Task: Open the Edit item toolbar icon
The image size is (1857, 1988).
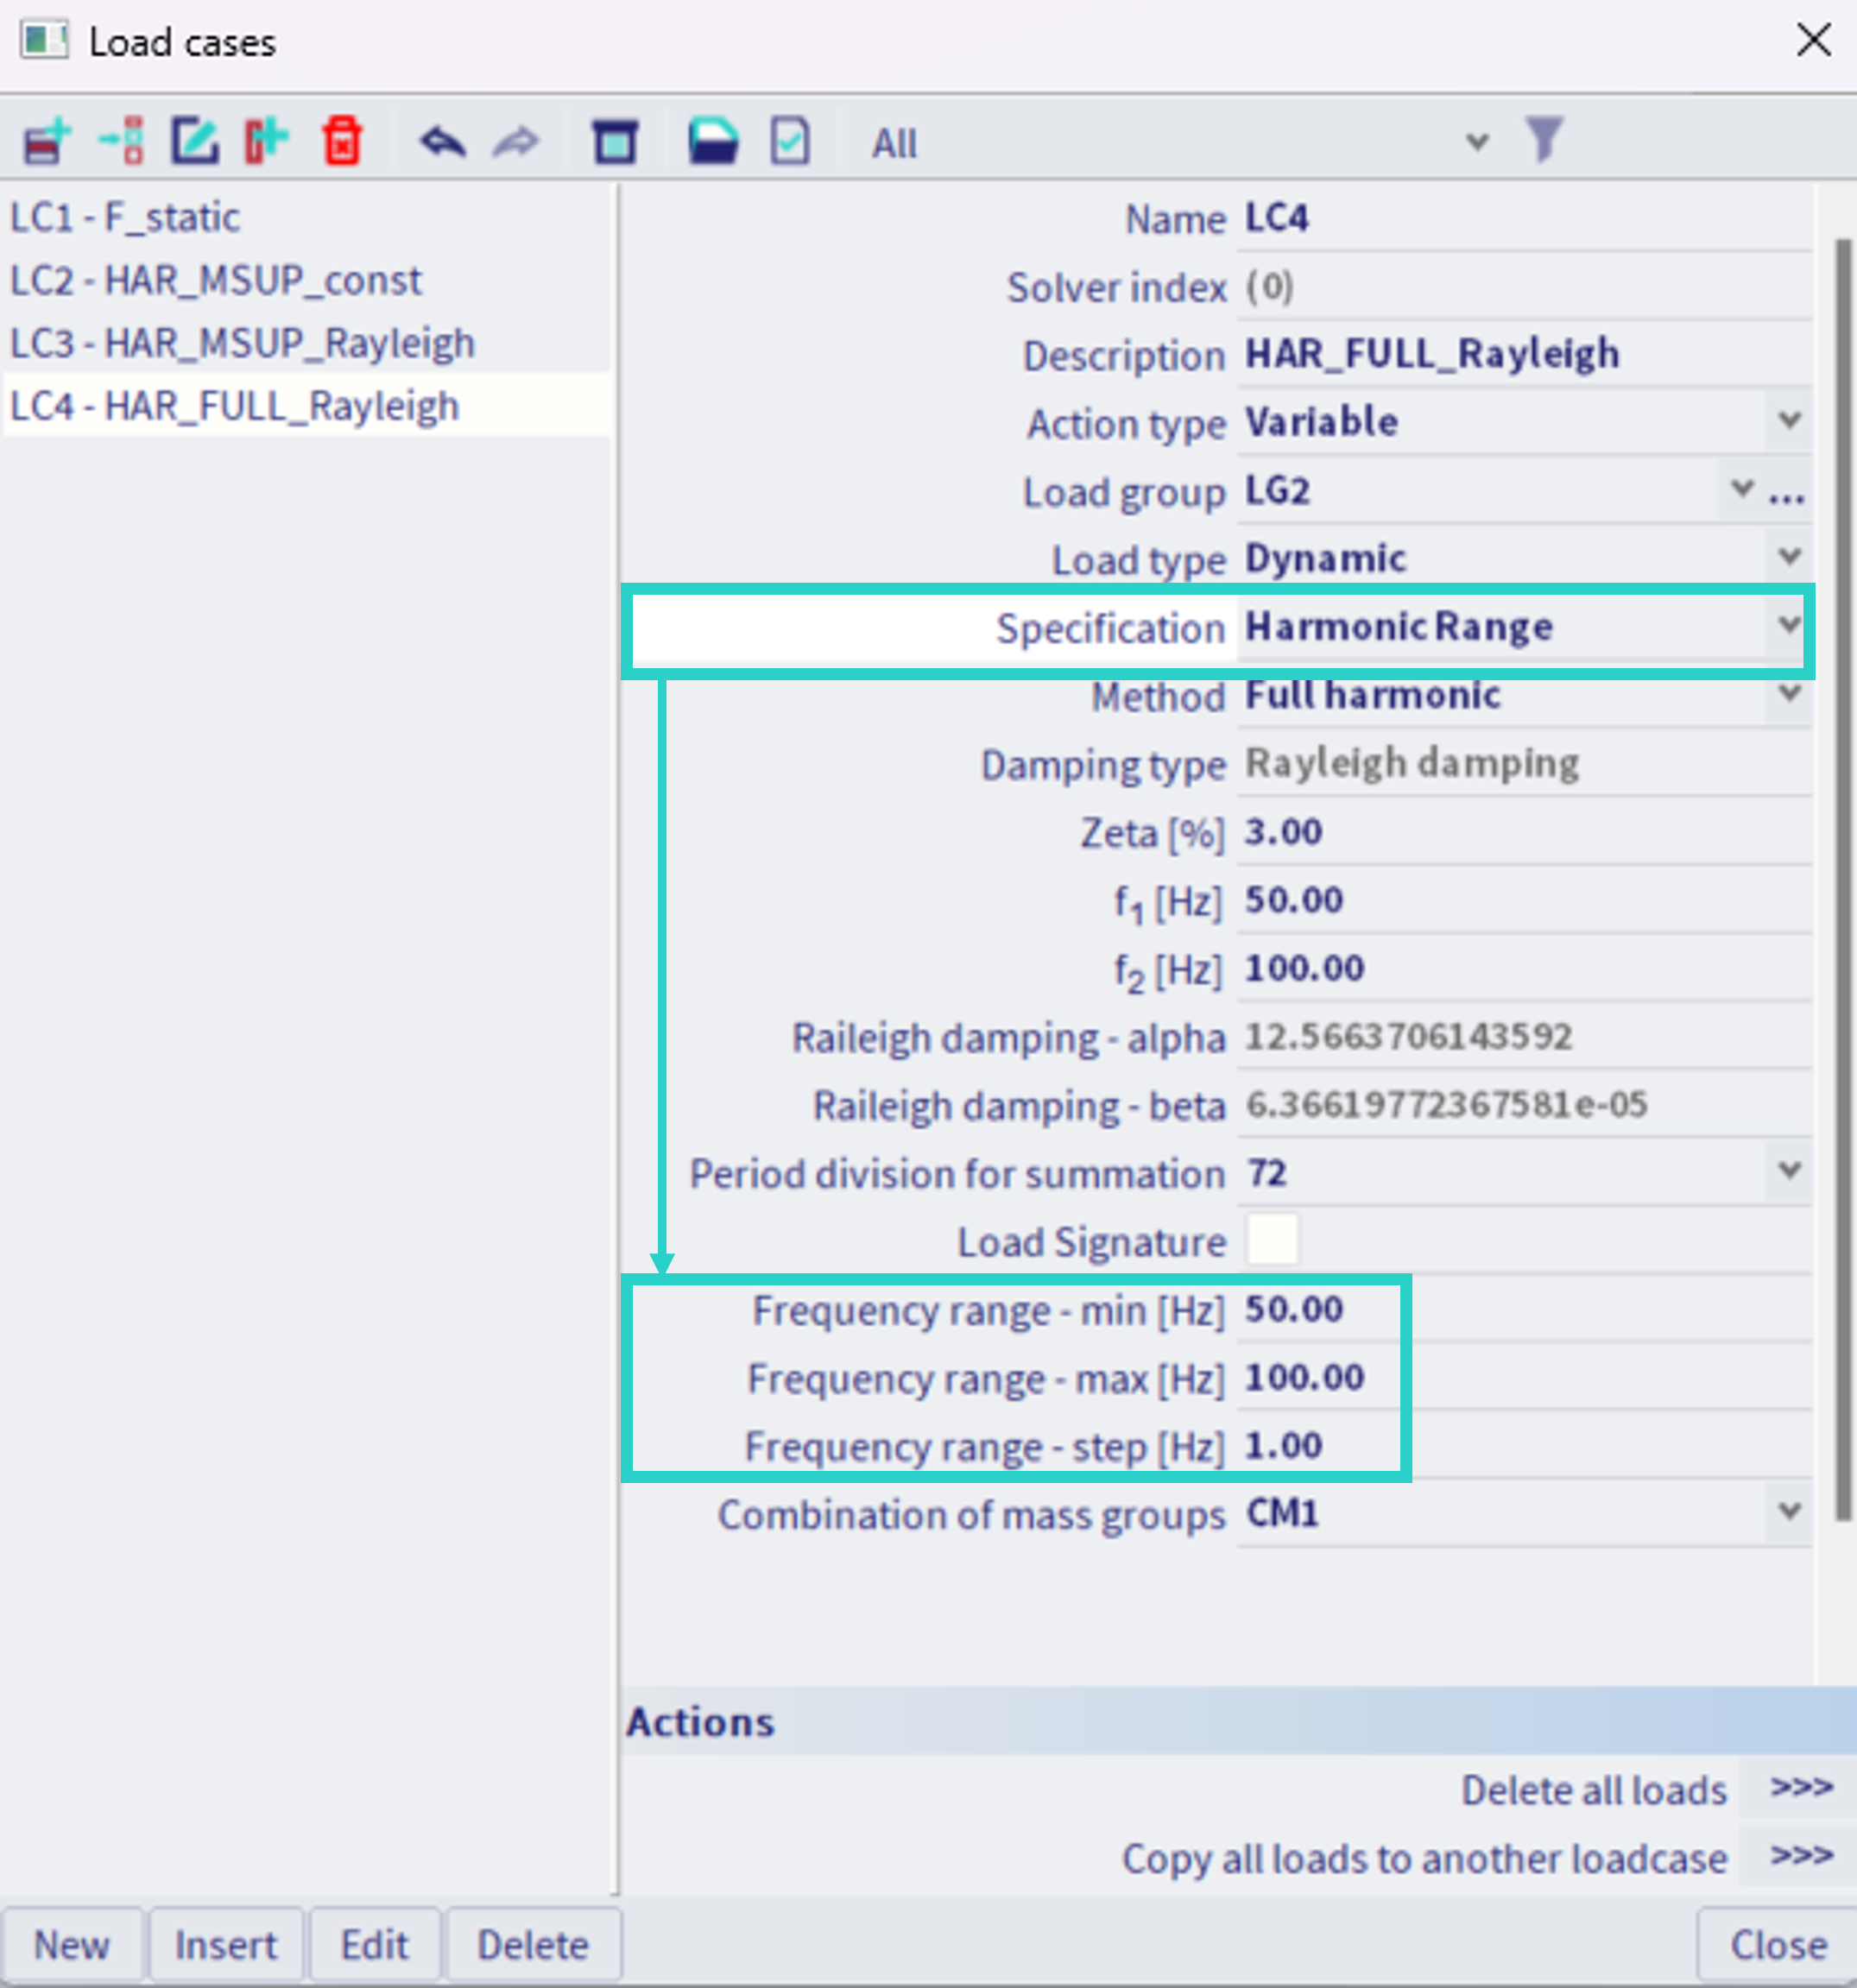Action: pyautogui.click(x=195, y=140)
